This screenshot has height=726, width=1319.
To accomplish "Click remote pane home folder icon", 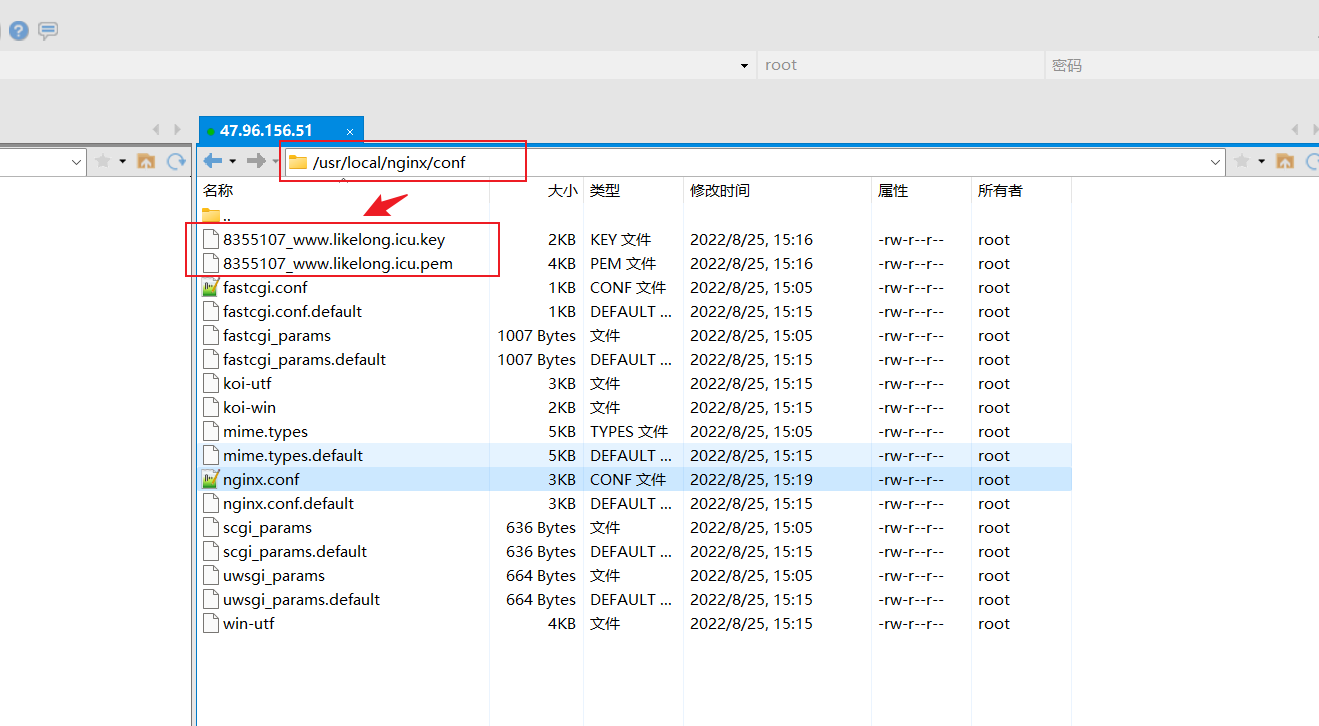I will [x=1285, y=161].
